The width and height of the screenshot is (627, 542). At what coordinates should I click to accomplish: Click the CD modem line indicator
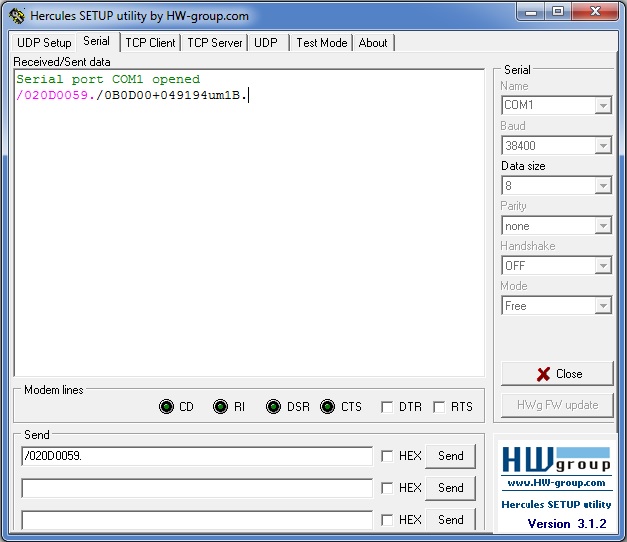pyautogui.click(x=166, y=406)
